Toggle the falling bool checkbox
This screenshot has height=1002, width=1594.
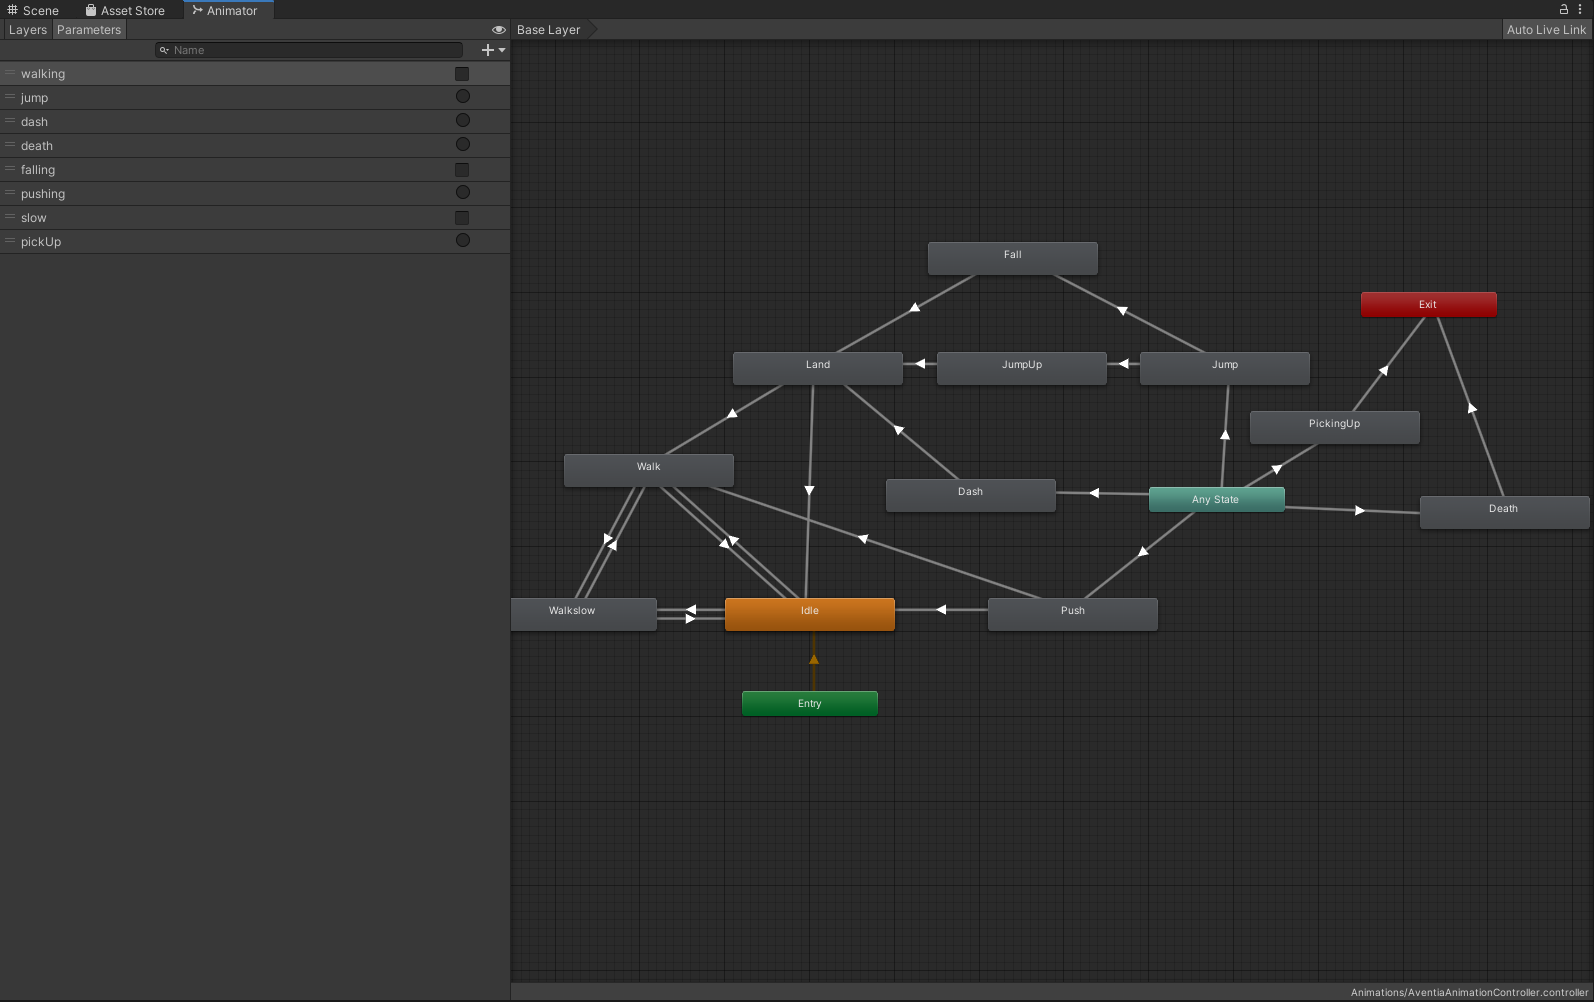click(x=462, y=170)
